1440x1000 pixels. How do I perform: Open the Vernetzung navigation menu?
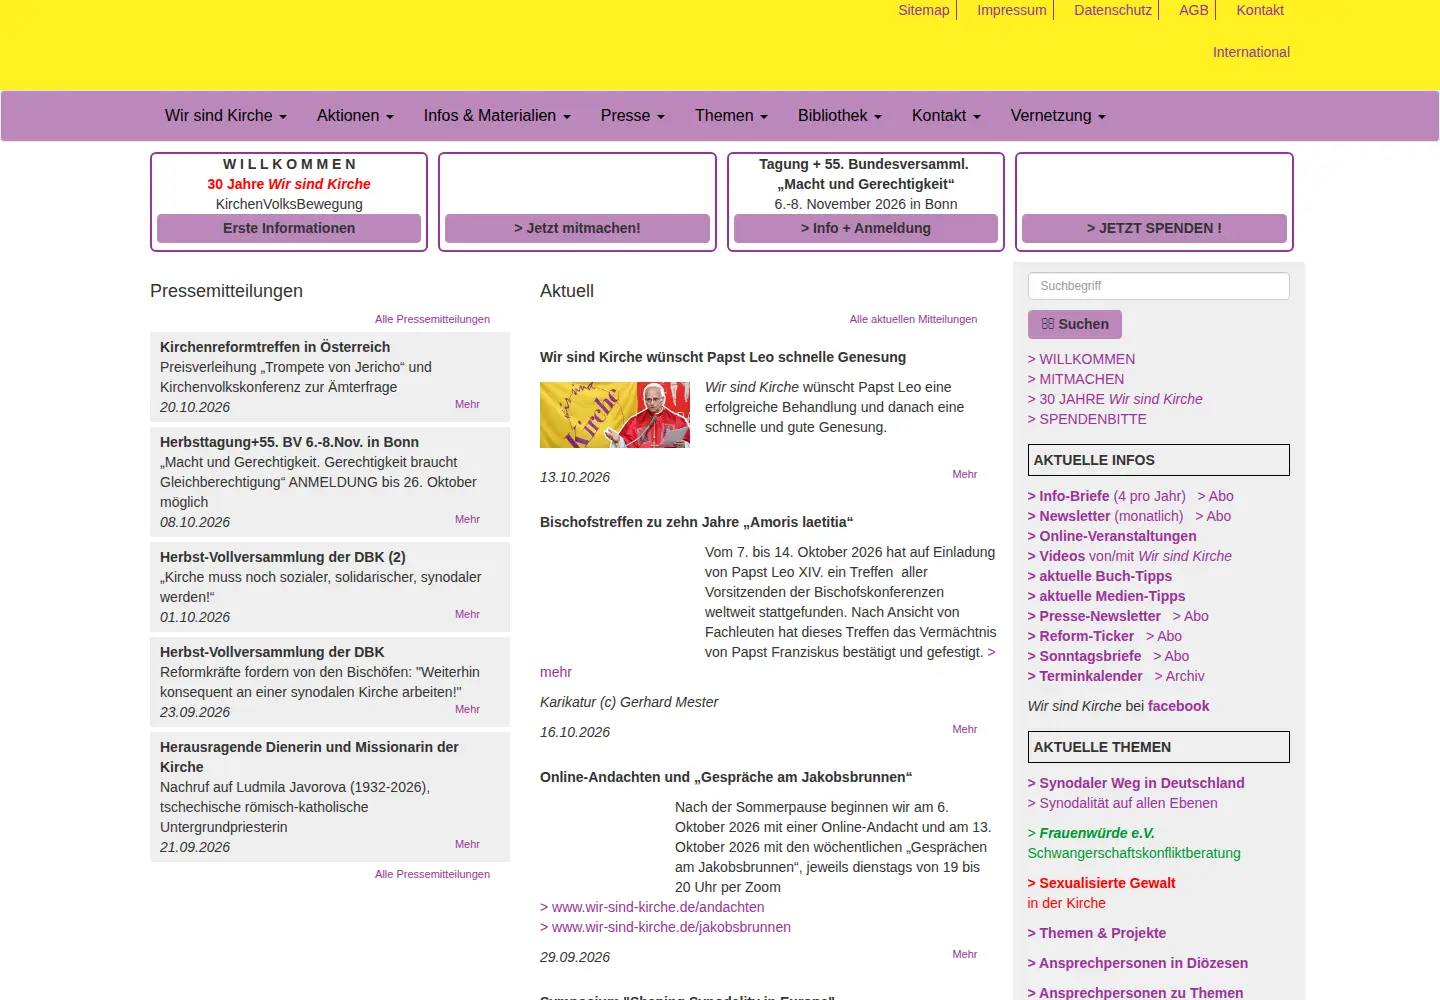pyautogui.click(x=1058, y=116)
